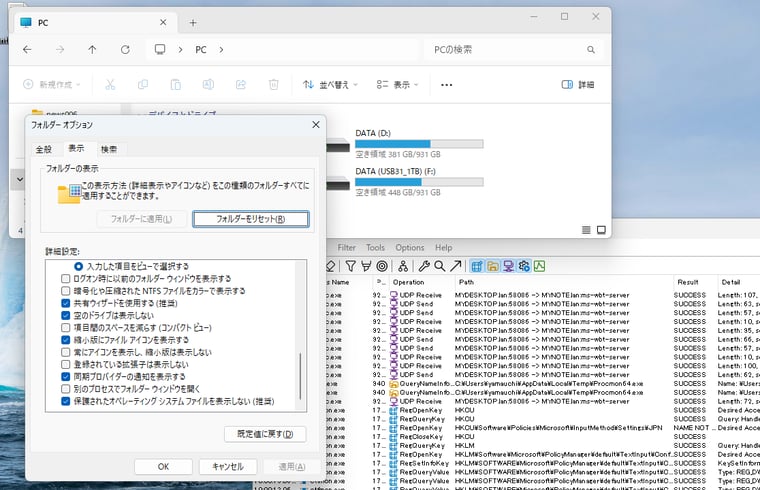Open Options menu in Process Monitor
This screenshot has height=490, width=760.
410,248
